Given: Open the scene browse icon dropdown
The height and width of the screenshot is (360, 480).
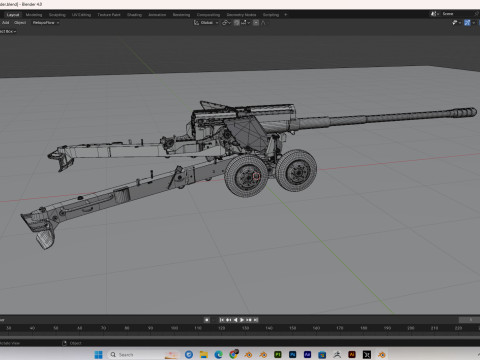Looking at the screenshot, I should tap(434, 14).
